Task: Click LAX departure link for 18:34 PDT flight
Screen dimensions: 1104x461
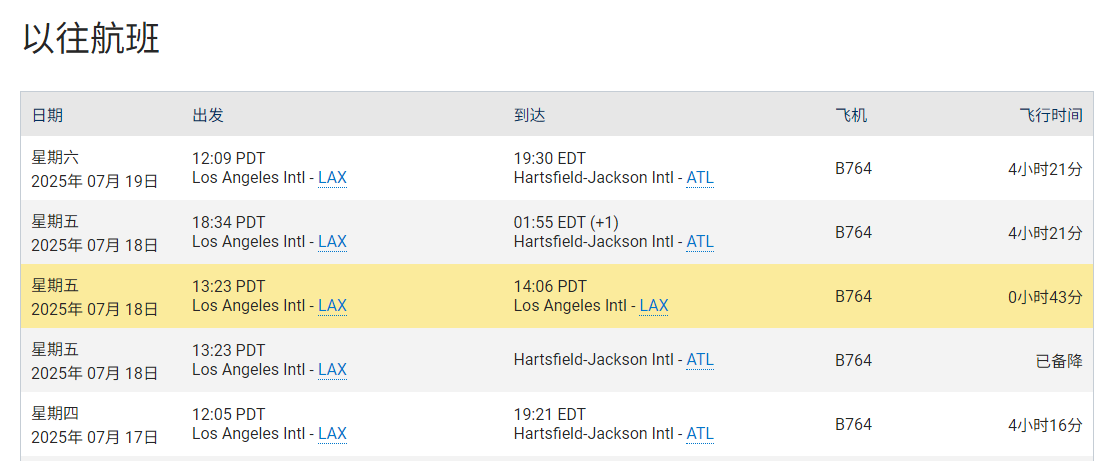Action: 332,242
